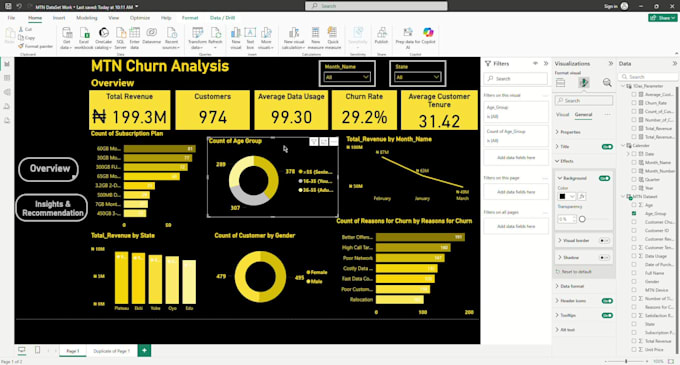Image resolution: width=680 pixels, height=365 pixels.
Task: Open the Analytics magnifier pane icon
Action: 607,82
